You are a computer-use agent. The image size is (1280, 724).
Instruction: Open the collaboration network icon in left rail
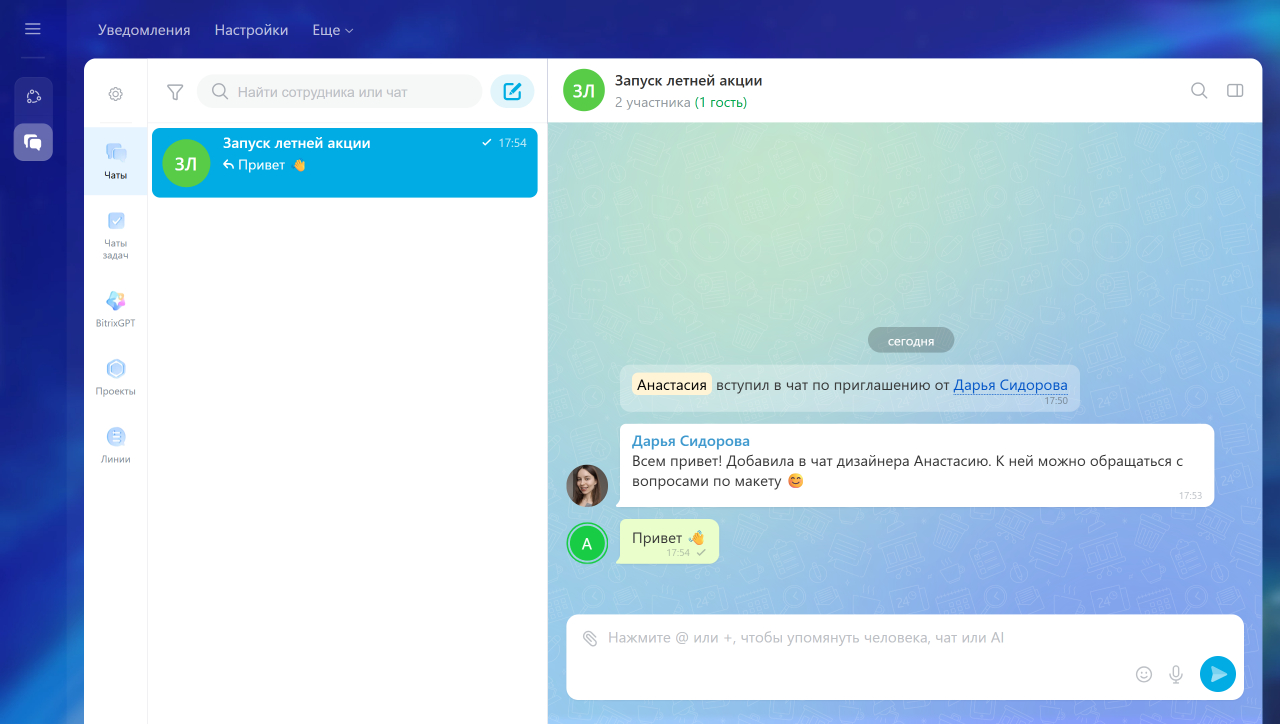(x=33, y=96)
